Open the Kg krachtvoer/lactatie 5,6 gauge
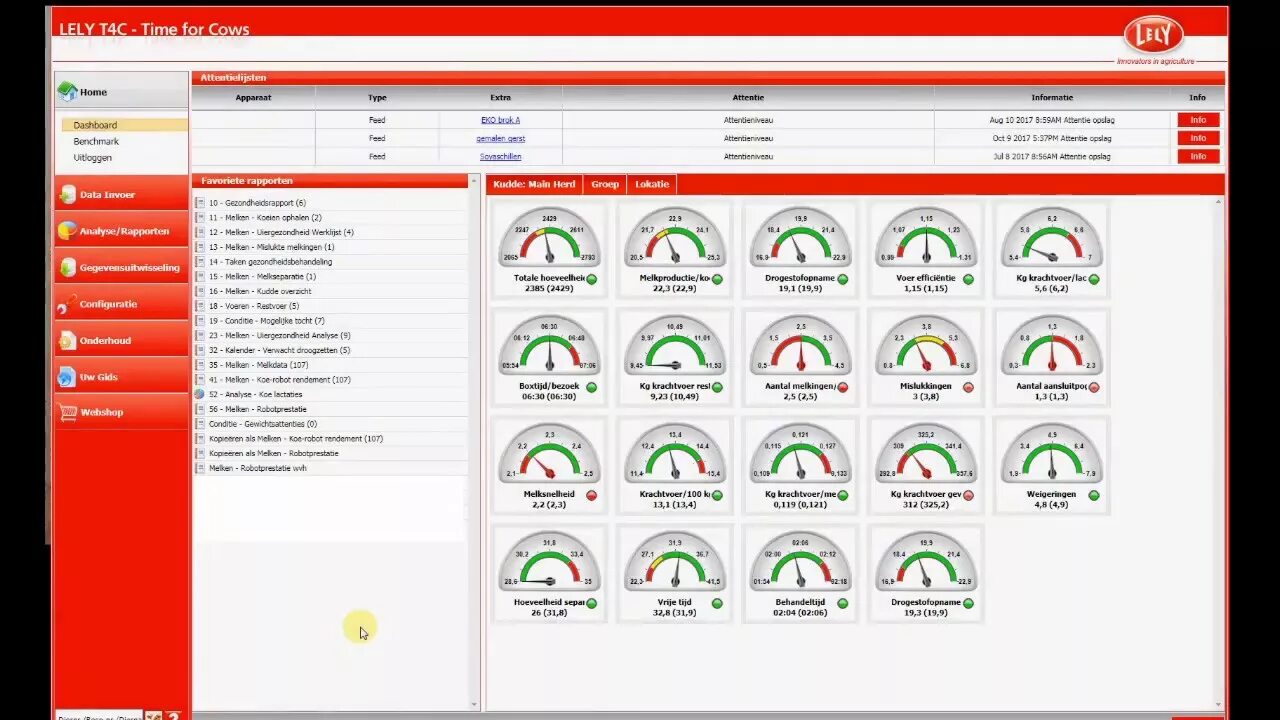 point(1051,250)
